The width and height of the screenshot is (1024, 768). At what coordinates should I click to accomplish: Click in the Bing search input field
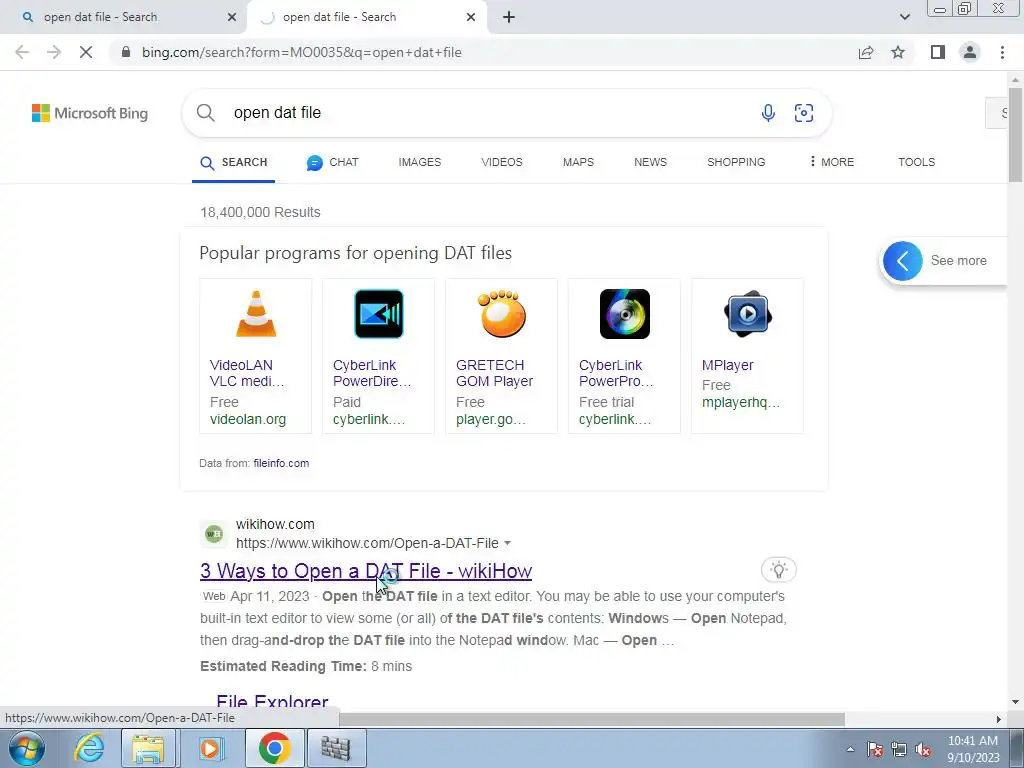click(x=490, y=113)
